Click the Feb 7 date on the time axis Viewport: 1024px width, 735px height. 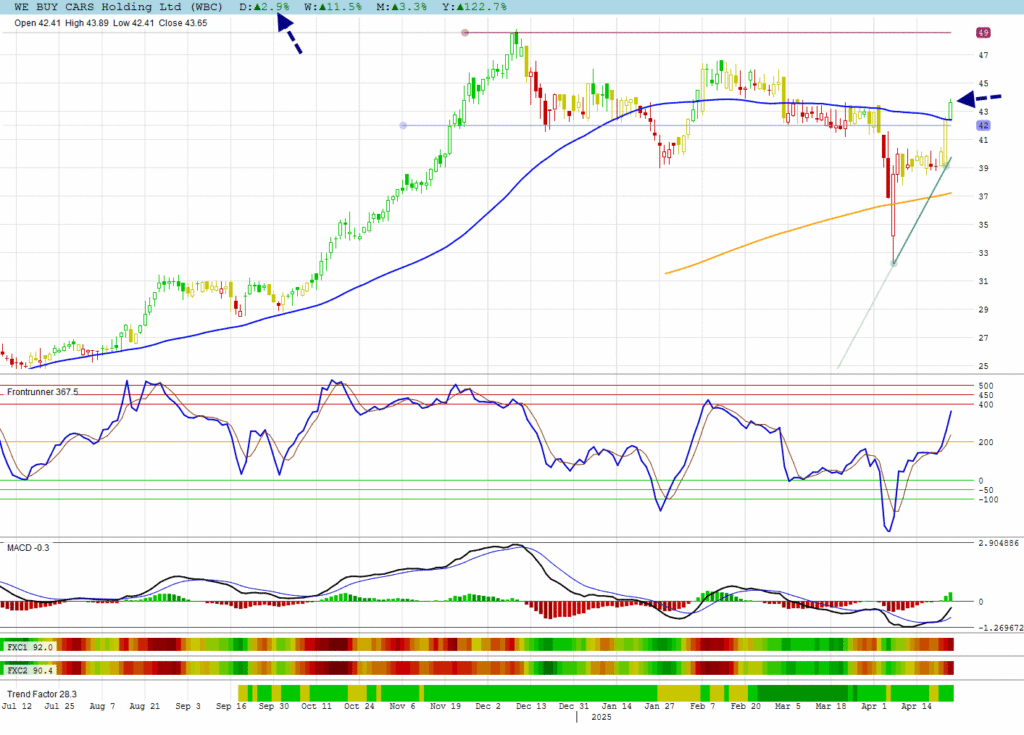coord(703,706)
